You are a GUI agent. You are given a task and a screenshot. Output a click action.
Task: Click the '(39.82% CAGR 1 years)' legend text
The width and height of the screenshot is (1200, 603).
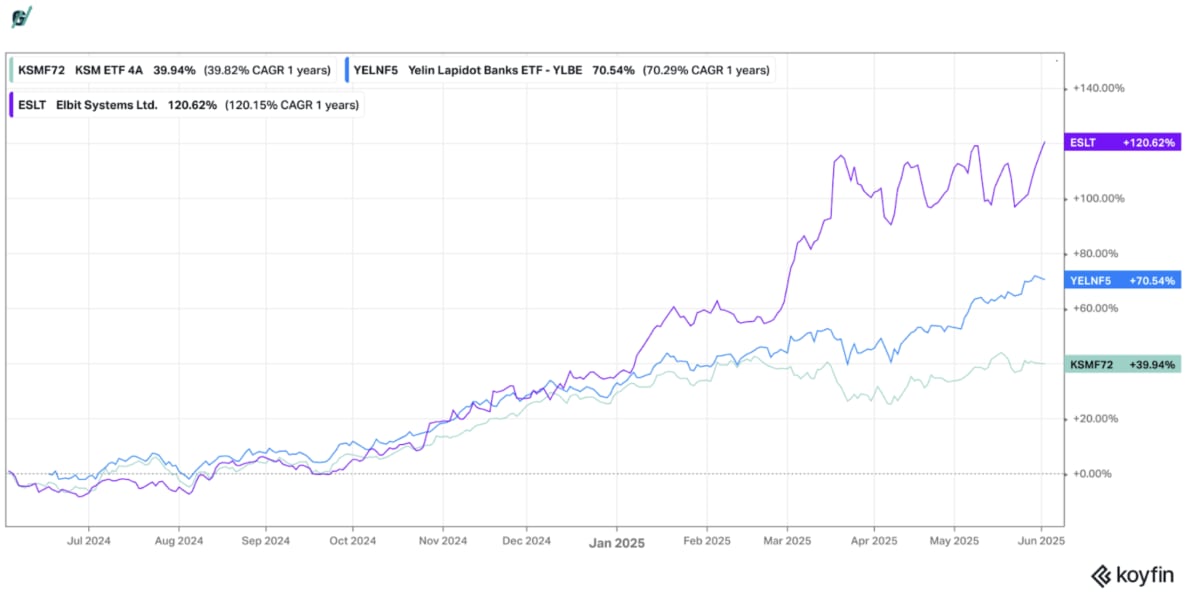267,70
